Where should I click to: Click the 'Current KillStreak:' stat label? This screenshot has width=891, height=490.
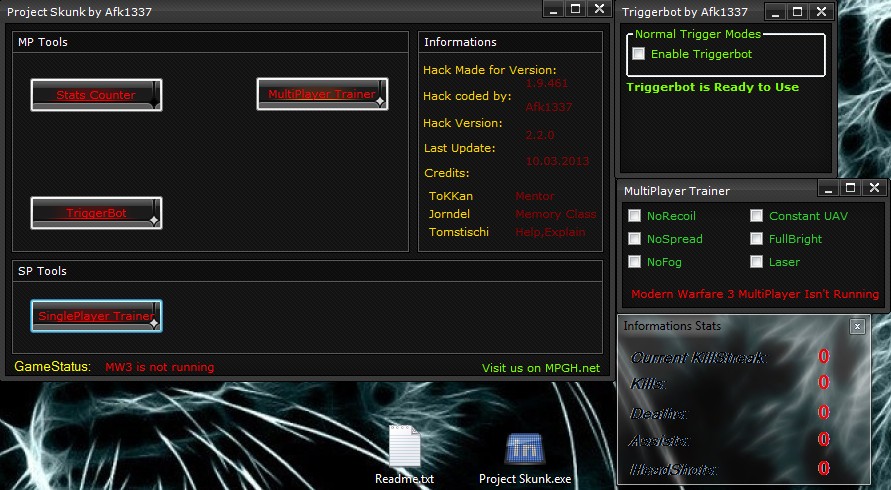tap(699, 358)
